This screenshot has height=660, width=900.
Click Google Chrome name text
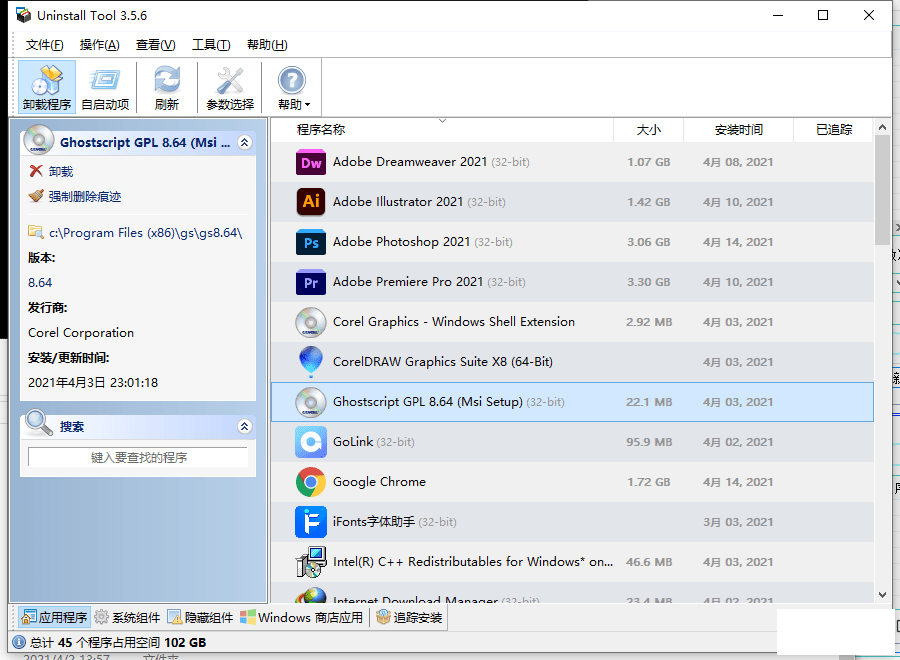tap(379, 482)
